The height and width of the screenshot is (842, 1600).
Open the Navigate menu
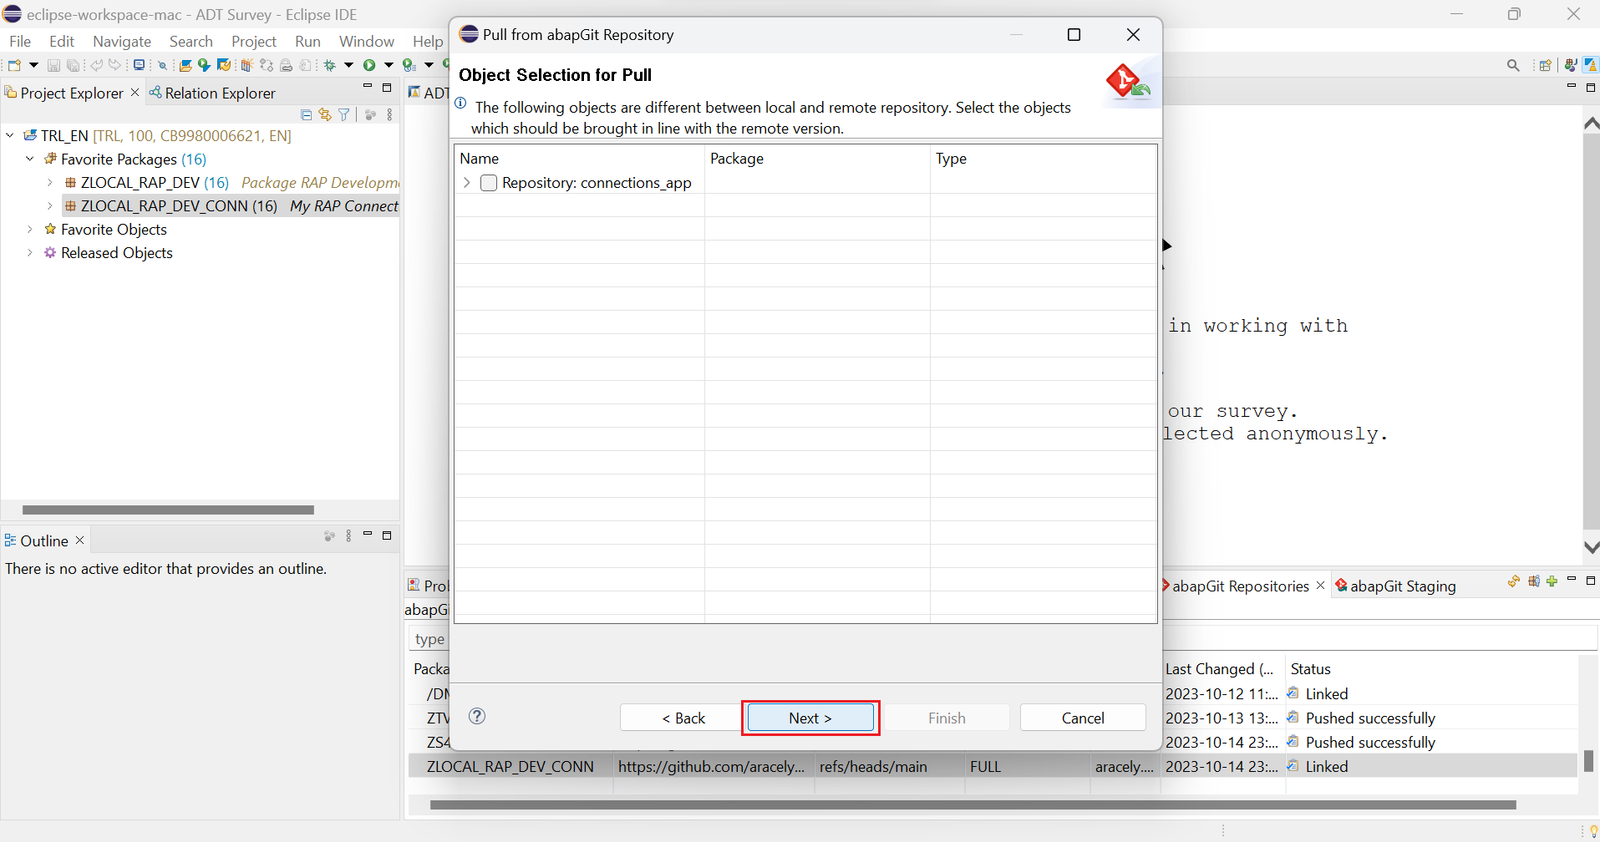click(122, 41)
